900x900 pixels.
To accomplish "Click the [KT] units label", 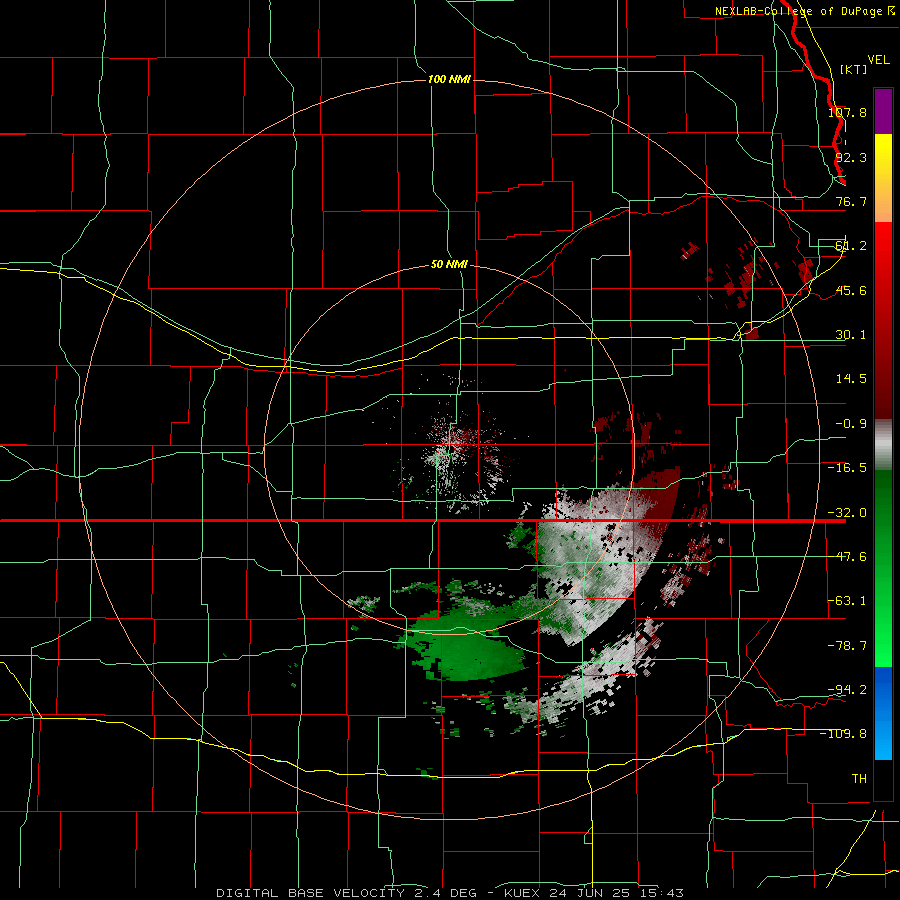I will (x=854, y=69).
